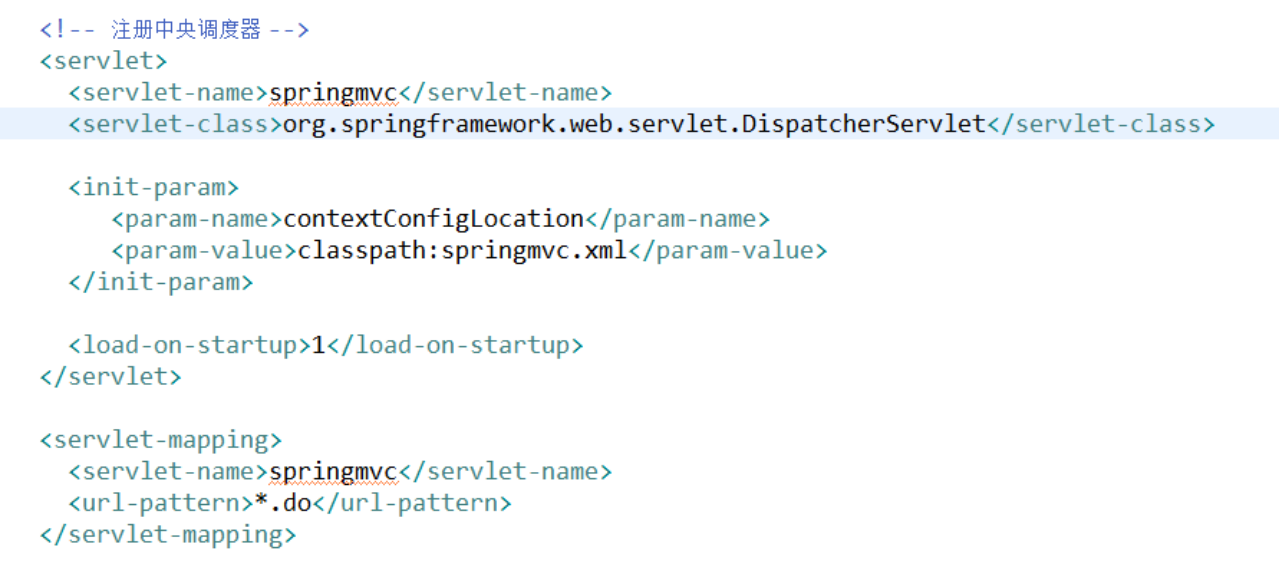Click the opening <servlet> tag
The image size is (1280, 578).
click(104, 61)
